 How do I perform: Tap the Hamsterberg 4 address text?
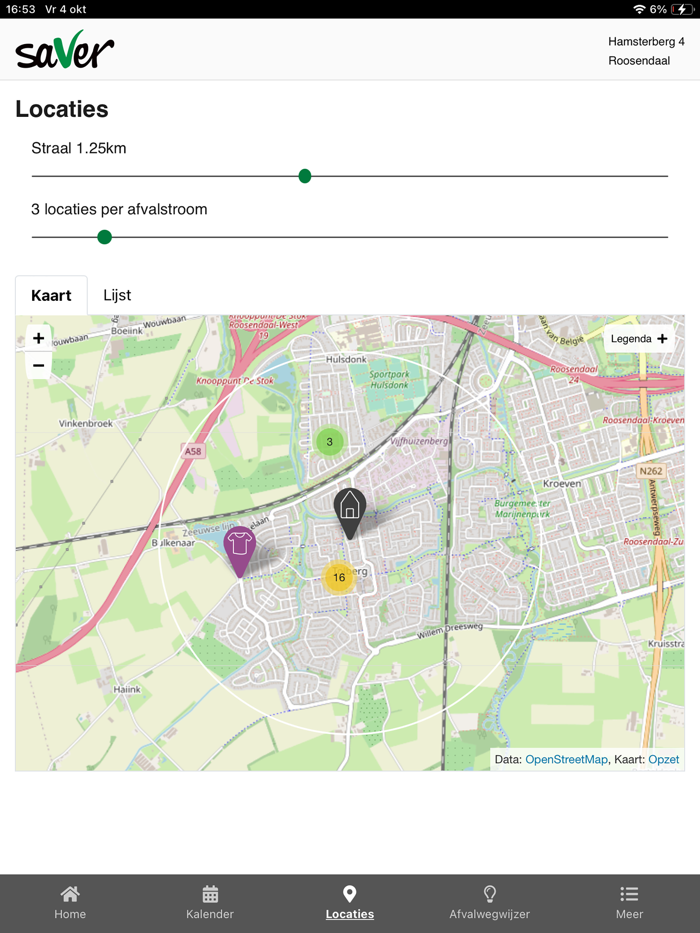[646, 42]
